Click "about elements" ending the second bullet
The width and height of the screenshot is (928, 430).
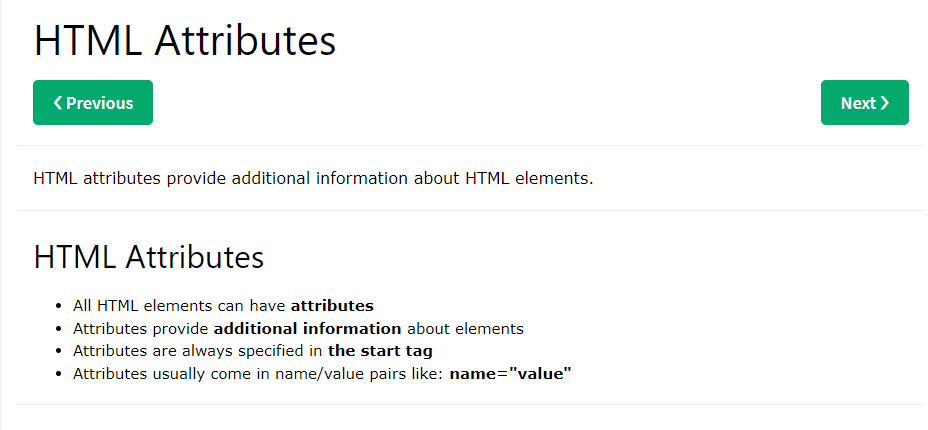pyautogui.click(x=465, y=328)
